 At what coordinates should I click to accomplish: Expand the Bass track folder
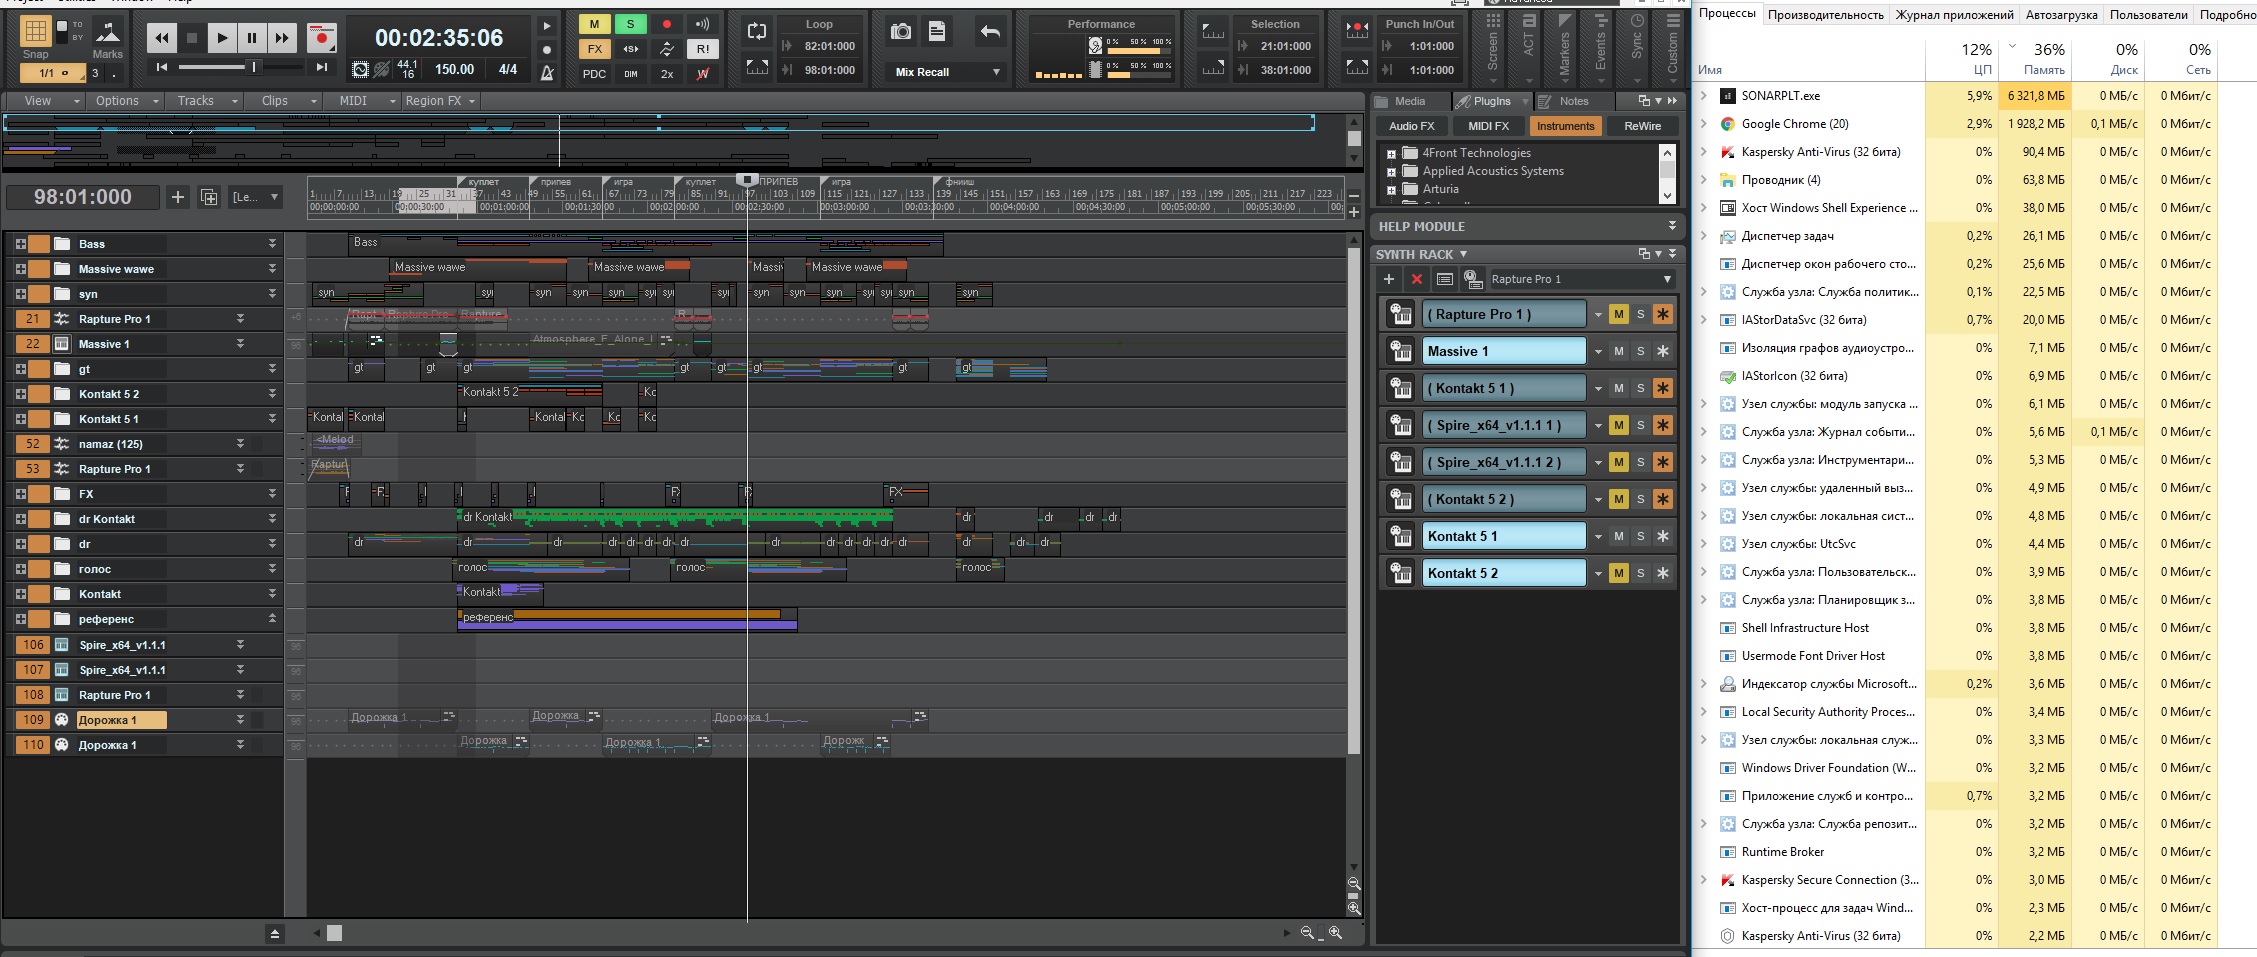[20, 244]
